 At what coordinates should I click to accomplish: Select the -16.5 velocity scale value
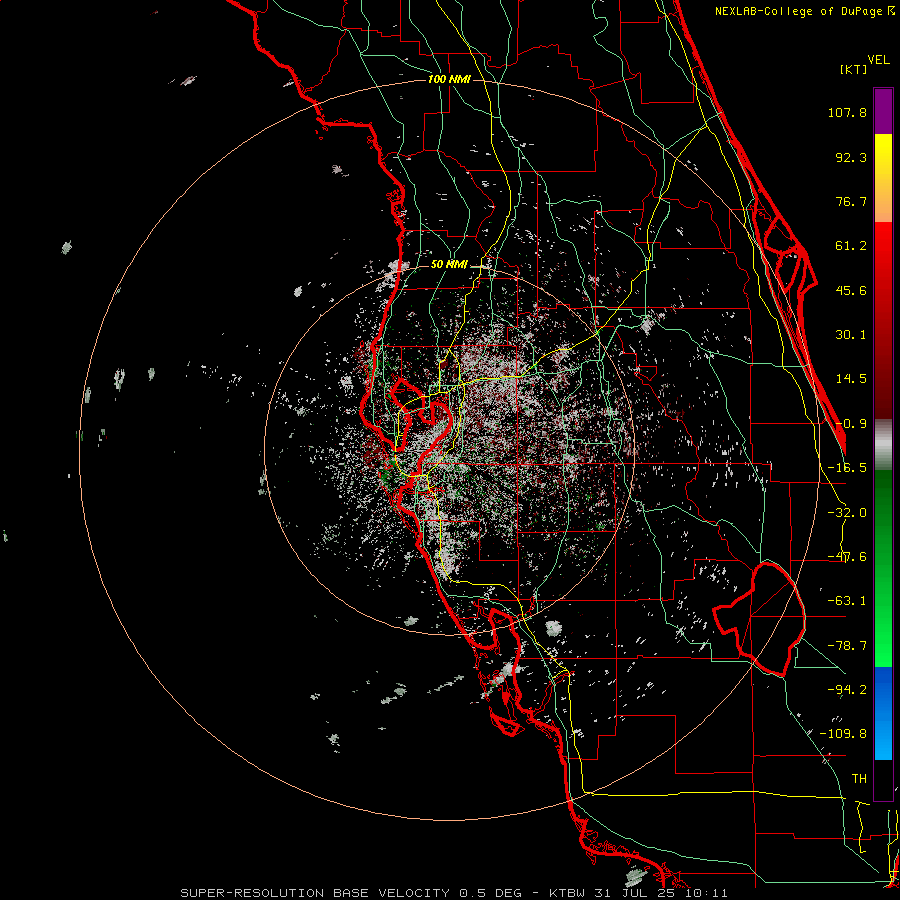847,468
